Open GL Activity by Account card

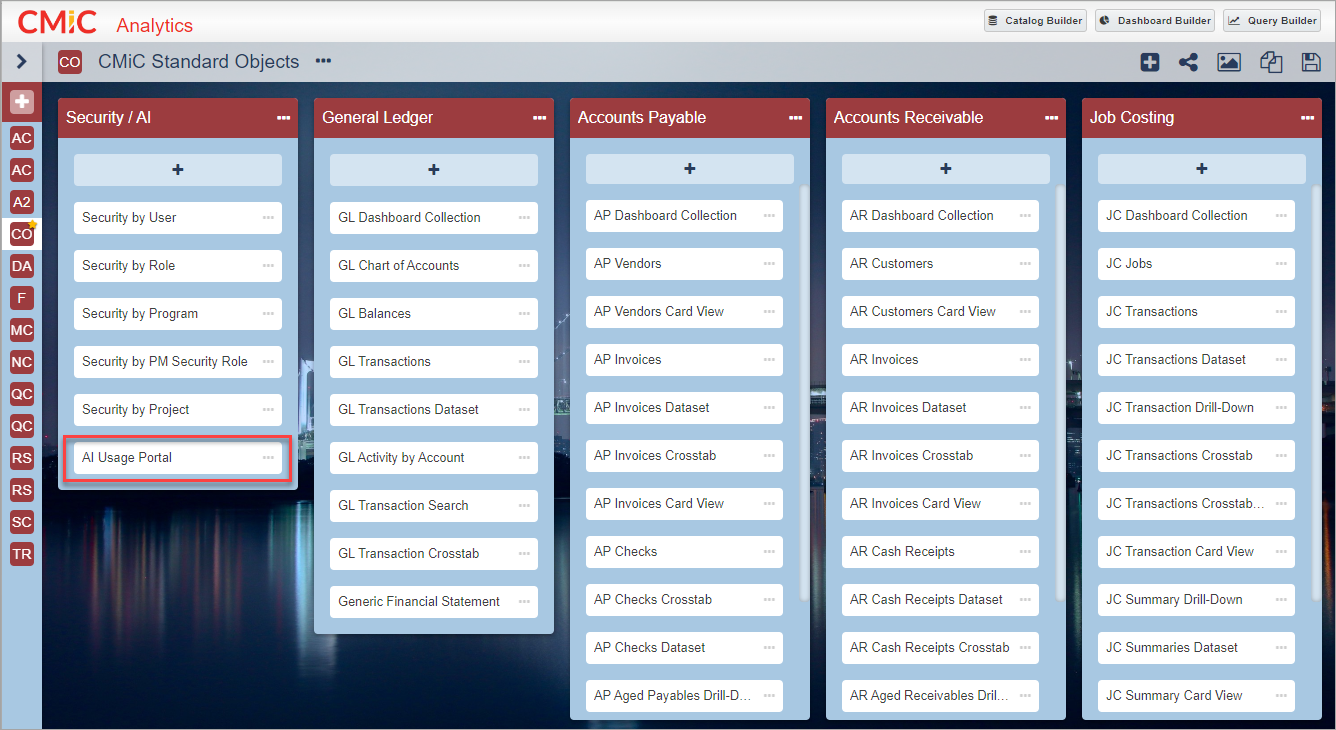tap(434, 458)
